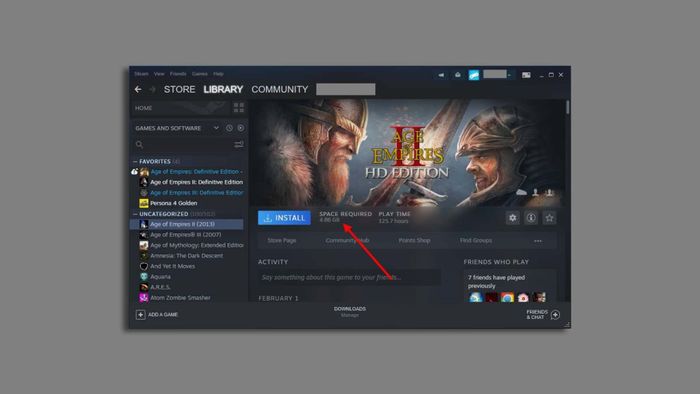Sort by recent activity clock icon
The image size is (700, 394).
pos(229,128)
